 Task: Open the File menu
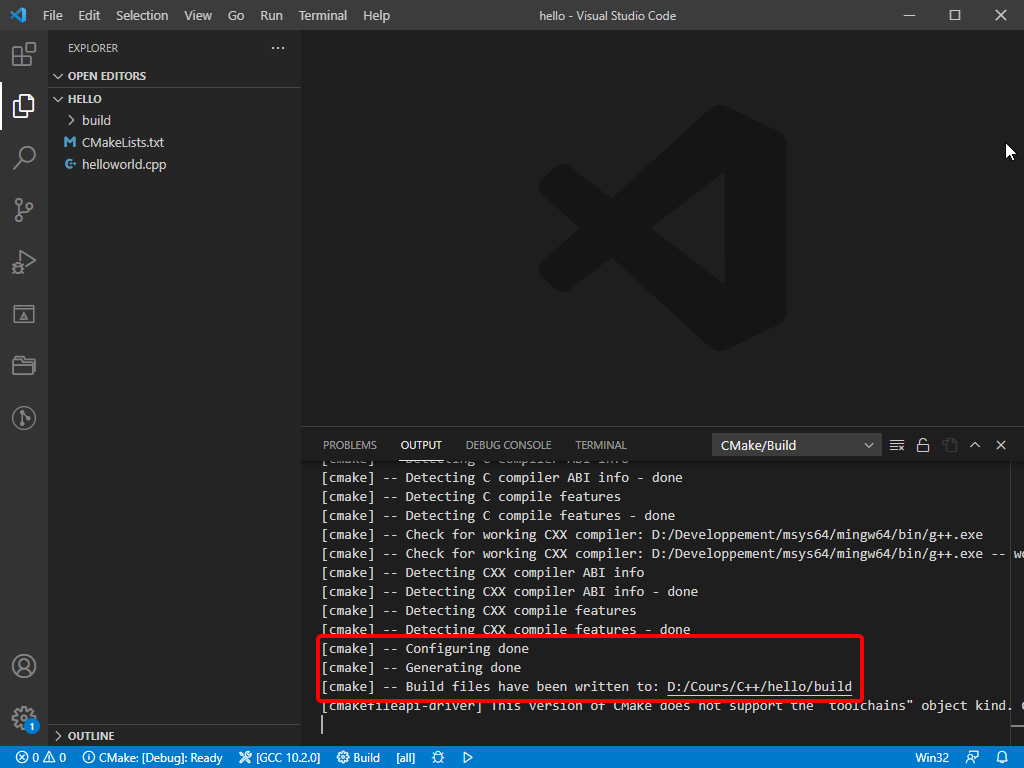(x=53, y=15)
